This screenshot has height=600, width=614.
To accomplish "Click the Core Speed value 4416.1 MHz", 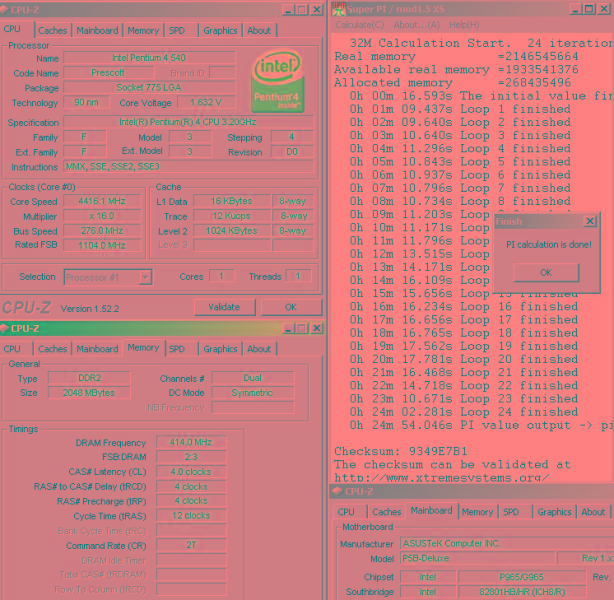I will click(102, 201).
